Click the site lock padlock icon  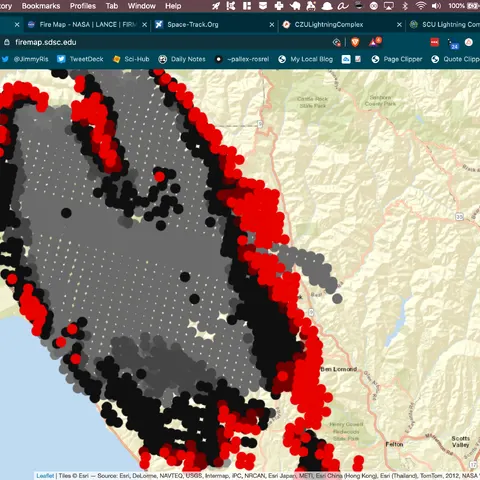pyautogui.click(x=7, y=42)
